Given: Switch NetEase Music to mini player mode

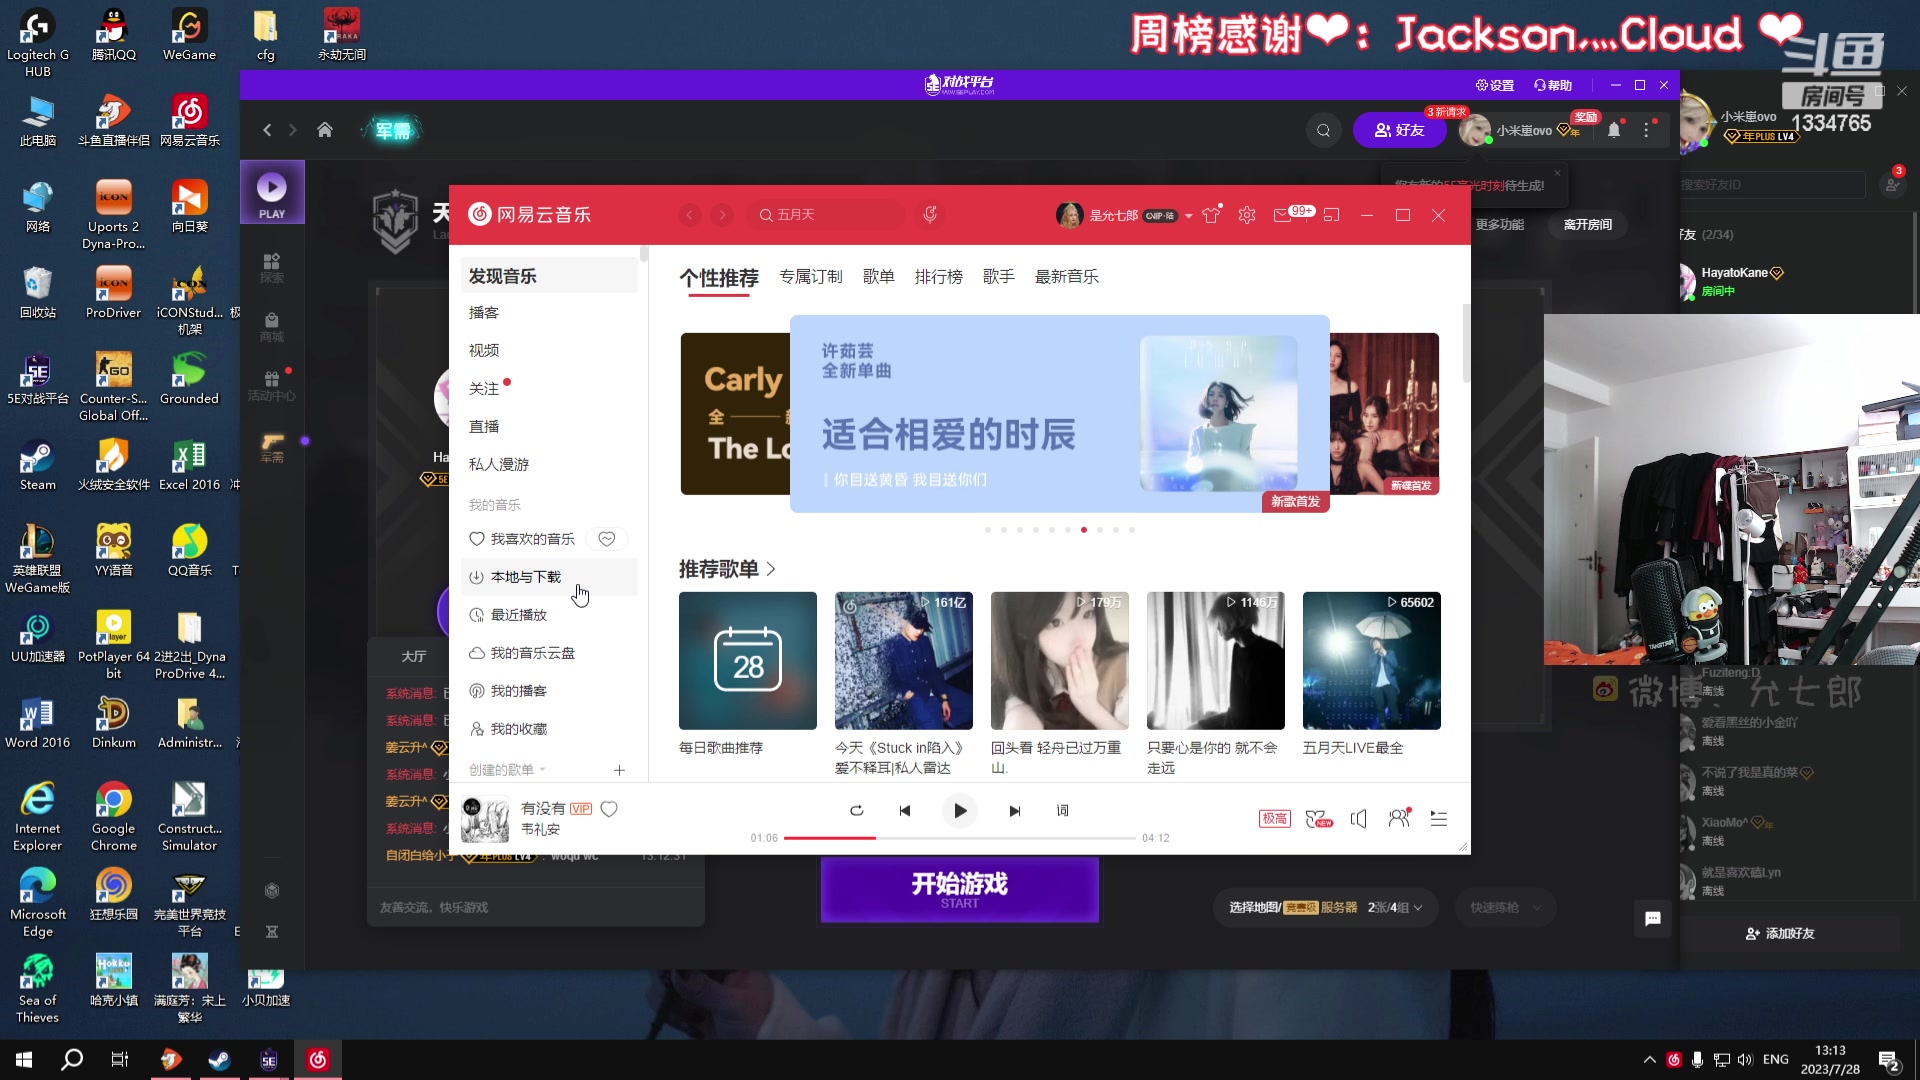Looking at the screenshot, I should pos(1331,215).
